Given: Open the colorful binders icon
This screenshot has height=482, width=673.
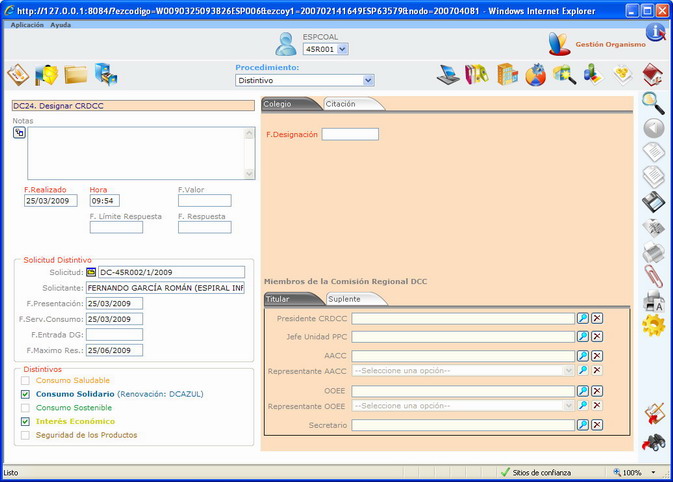Looking at the screenshot, I should 477,75.
